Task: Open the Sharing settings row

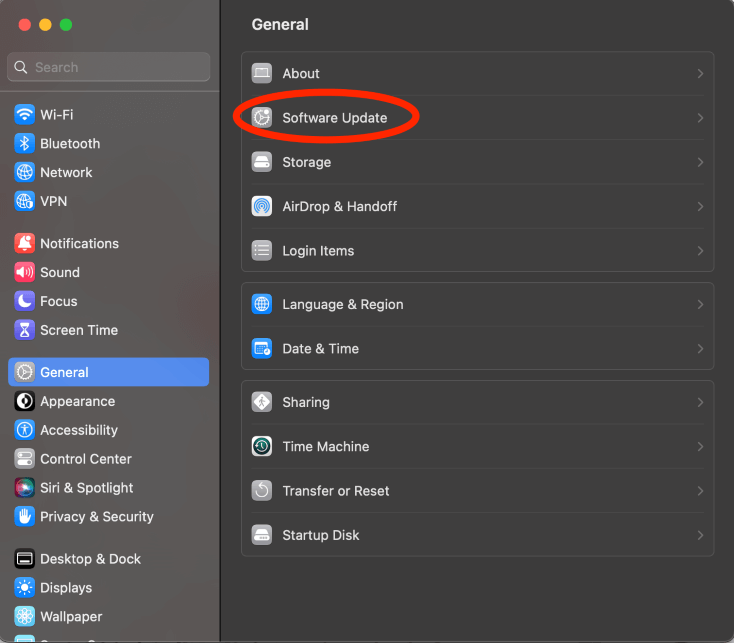Action: click(x=306, y=403)
